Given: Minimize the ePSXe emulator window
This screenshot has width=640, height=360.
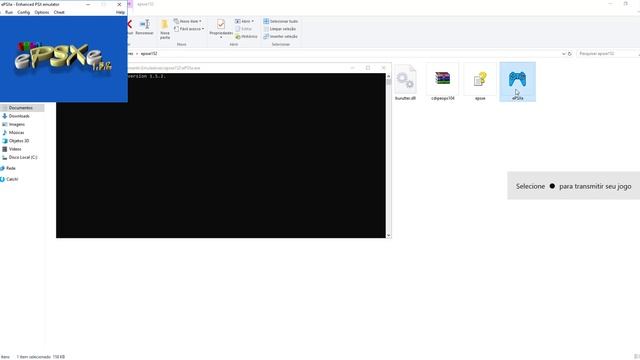Looking at the screenshot, I should point(88,4).
